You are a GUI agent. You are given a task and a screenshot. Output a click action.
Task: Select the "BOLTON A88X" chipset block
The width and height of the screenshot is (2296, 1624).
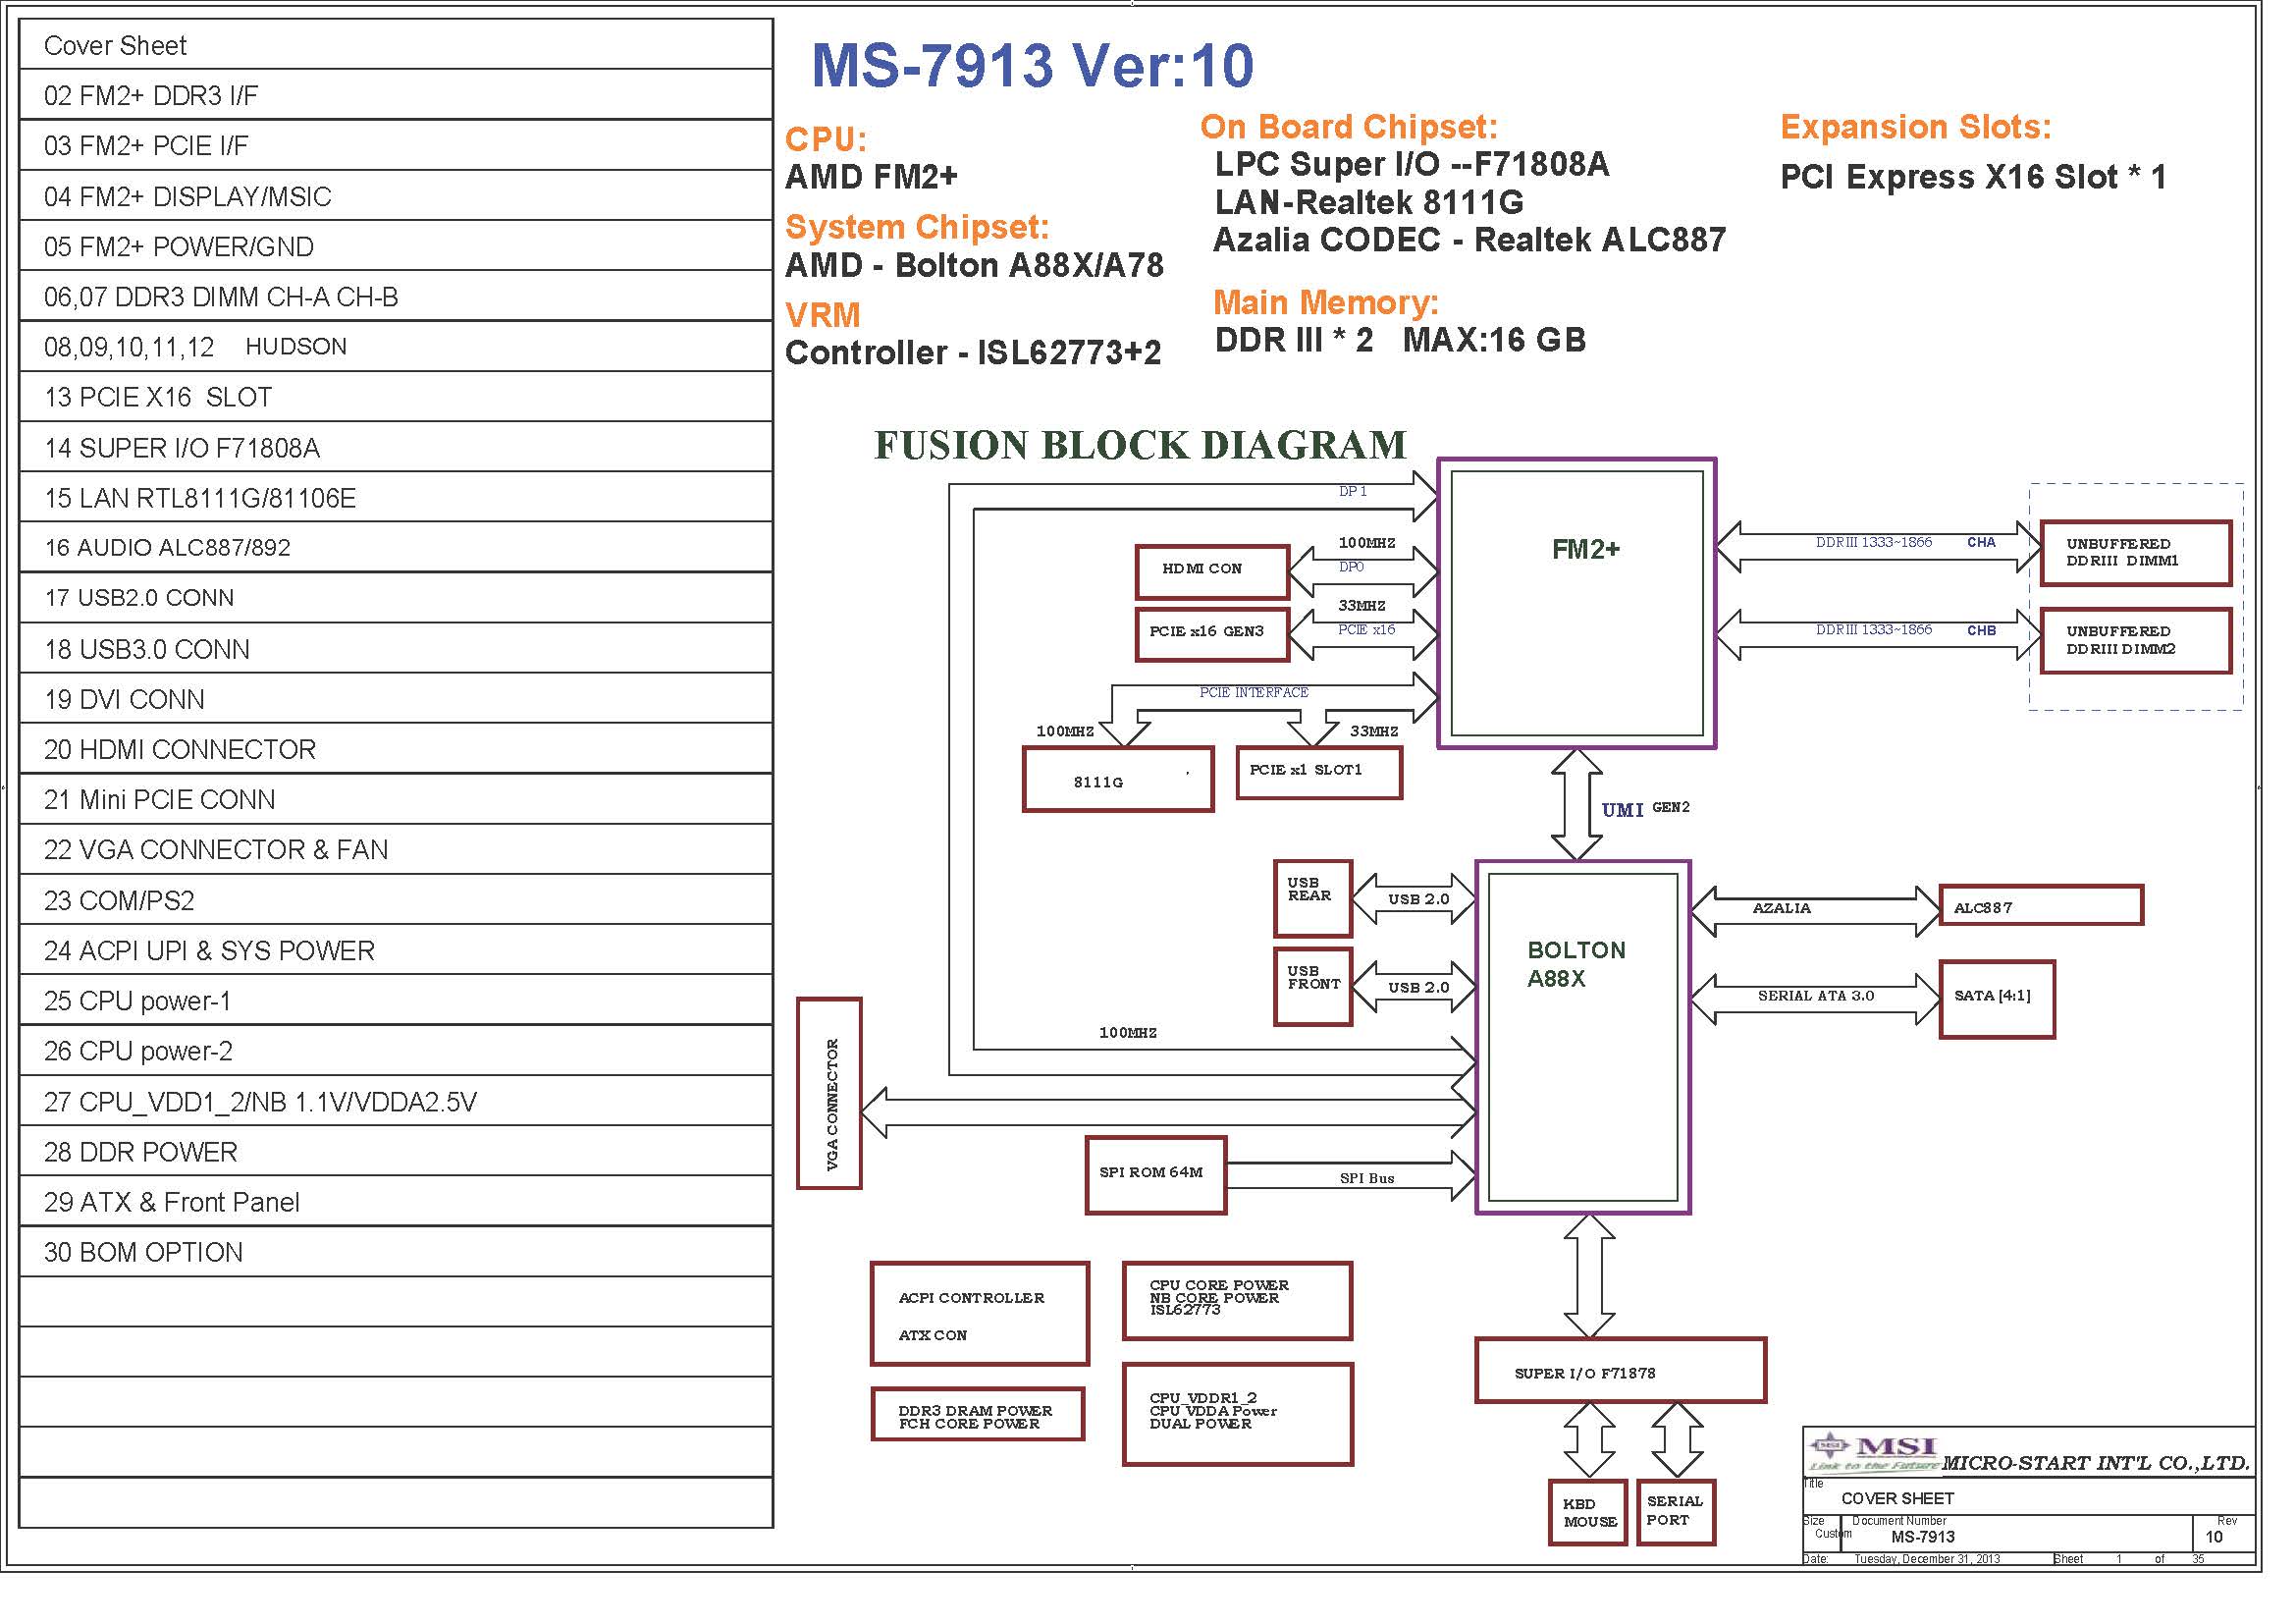(1583, 1037)
